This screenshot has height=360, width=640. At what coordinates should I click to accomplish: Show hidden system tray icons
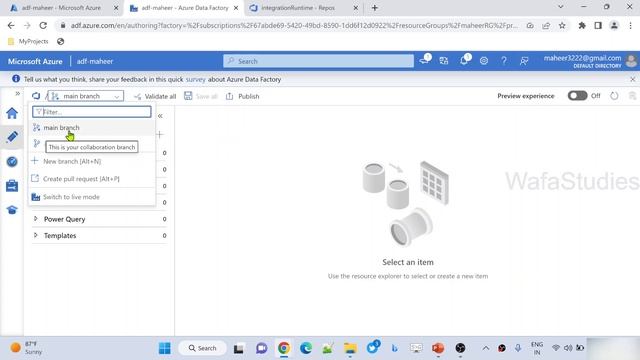coord(486,348)
